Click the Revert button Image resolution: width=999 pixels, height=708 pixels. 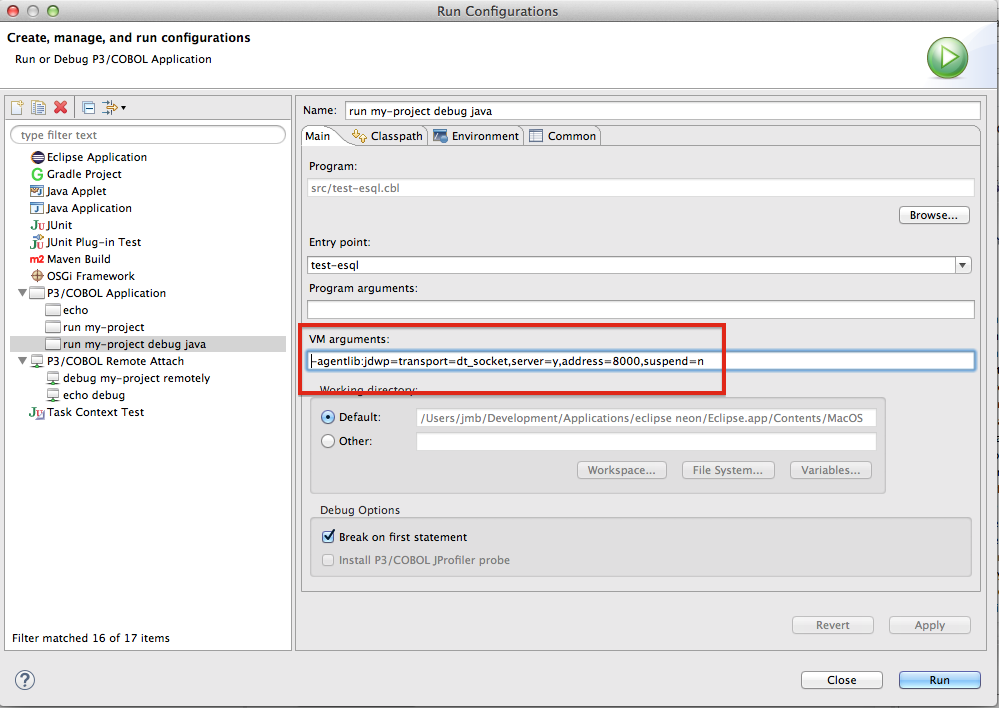(833, 625)
